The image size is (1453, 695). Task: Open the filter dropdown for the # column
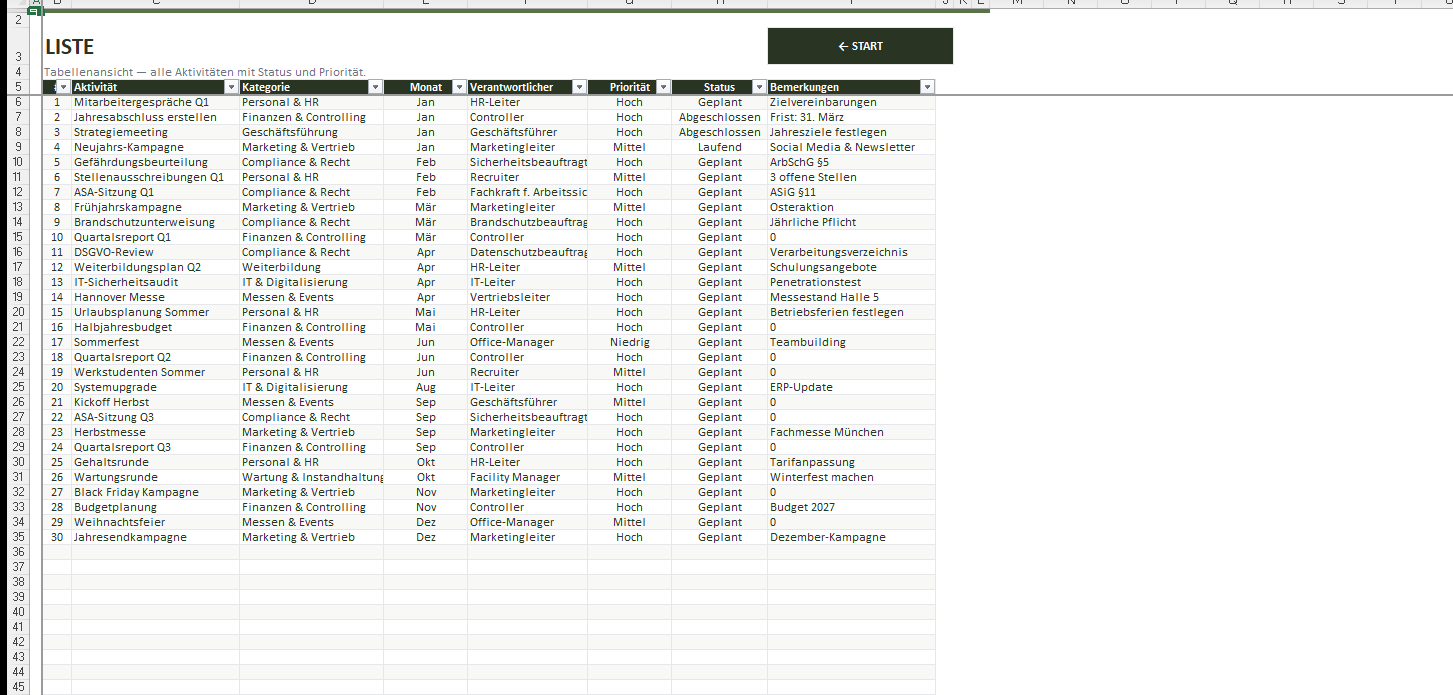pyautogui.click(x=63, y=88)
